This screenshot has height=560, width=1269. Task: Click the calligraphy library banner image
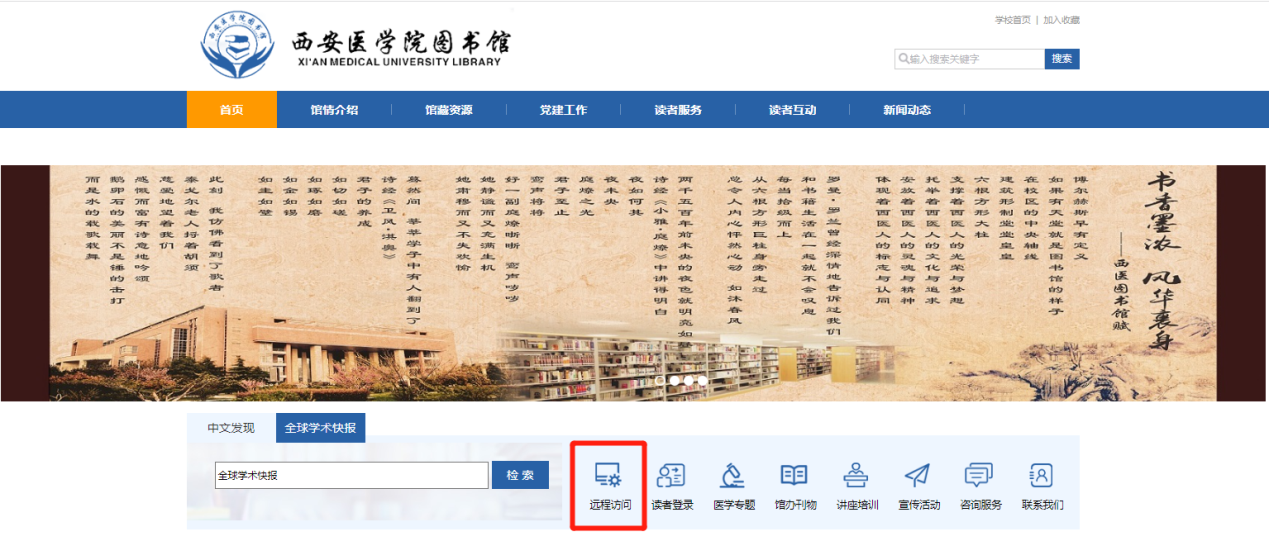[634, 283]
